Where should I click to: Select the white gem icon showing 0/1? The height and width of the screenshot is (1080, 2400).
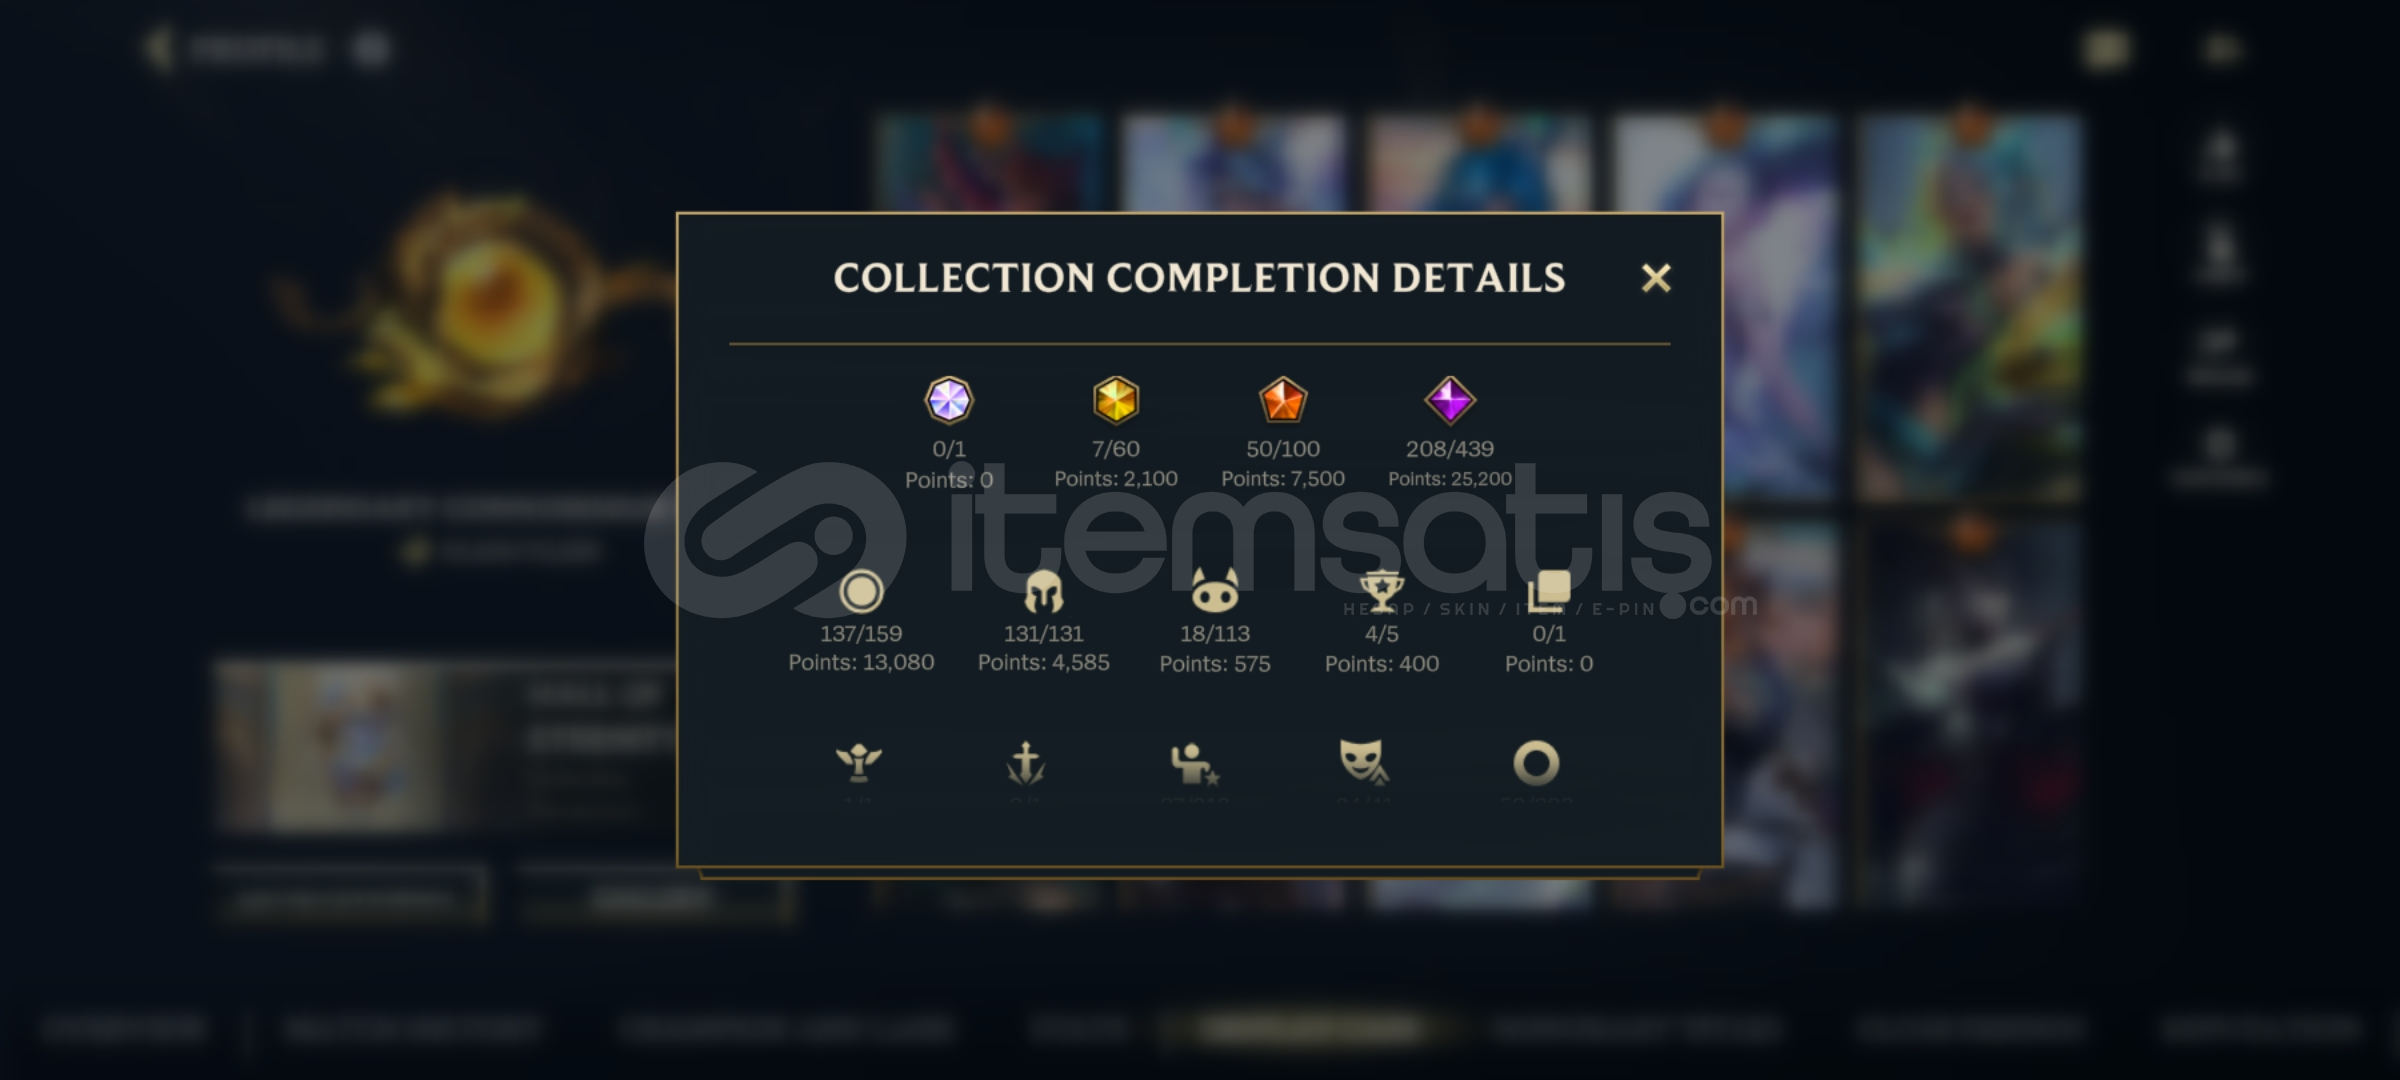click(x=949, y=401)
